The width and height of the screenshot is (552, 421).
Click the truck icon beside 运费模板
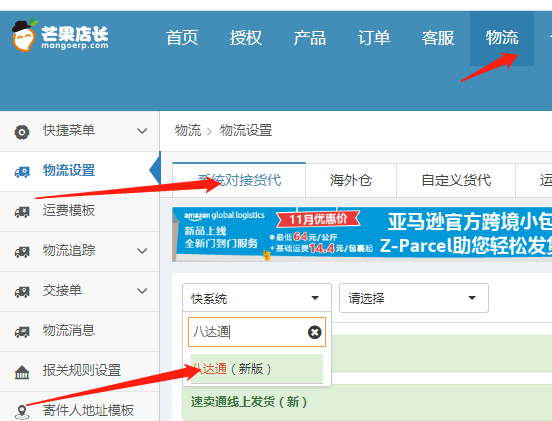22,212
